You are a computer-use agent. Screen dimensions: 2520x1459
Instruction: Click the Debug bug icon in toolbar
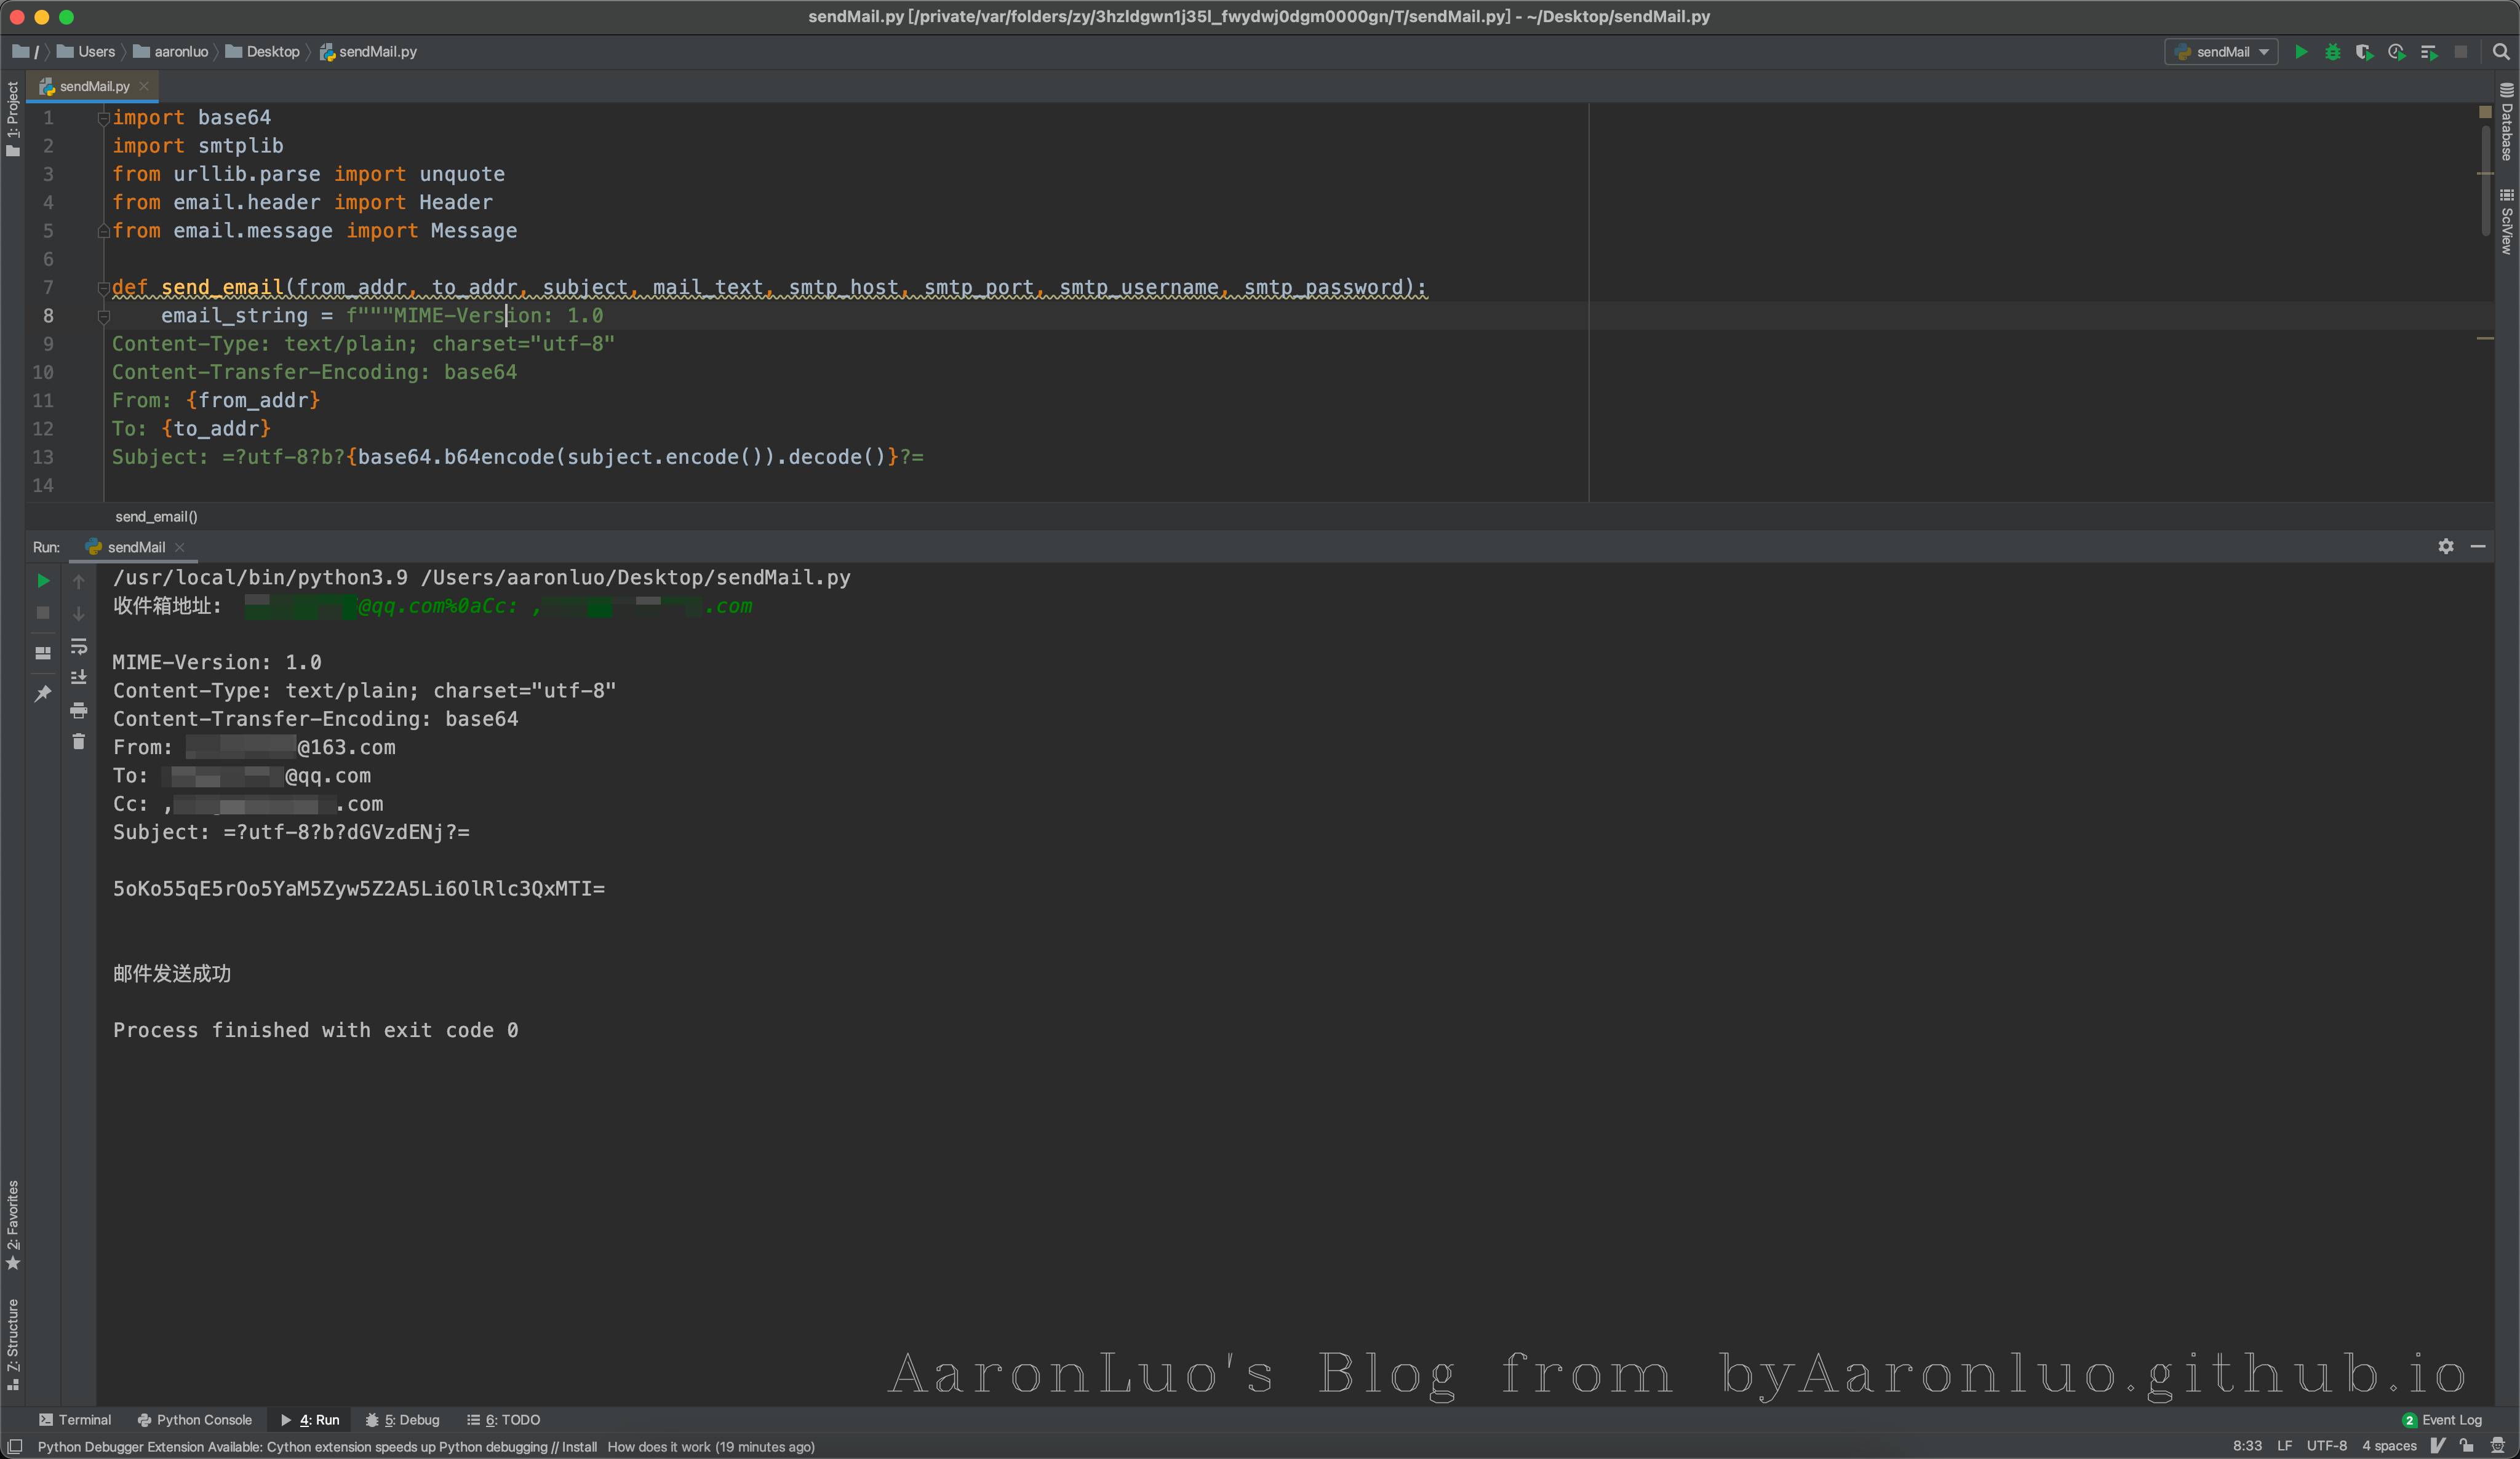(x=2332, y=52)
